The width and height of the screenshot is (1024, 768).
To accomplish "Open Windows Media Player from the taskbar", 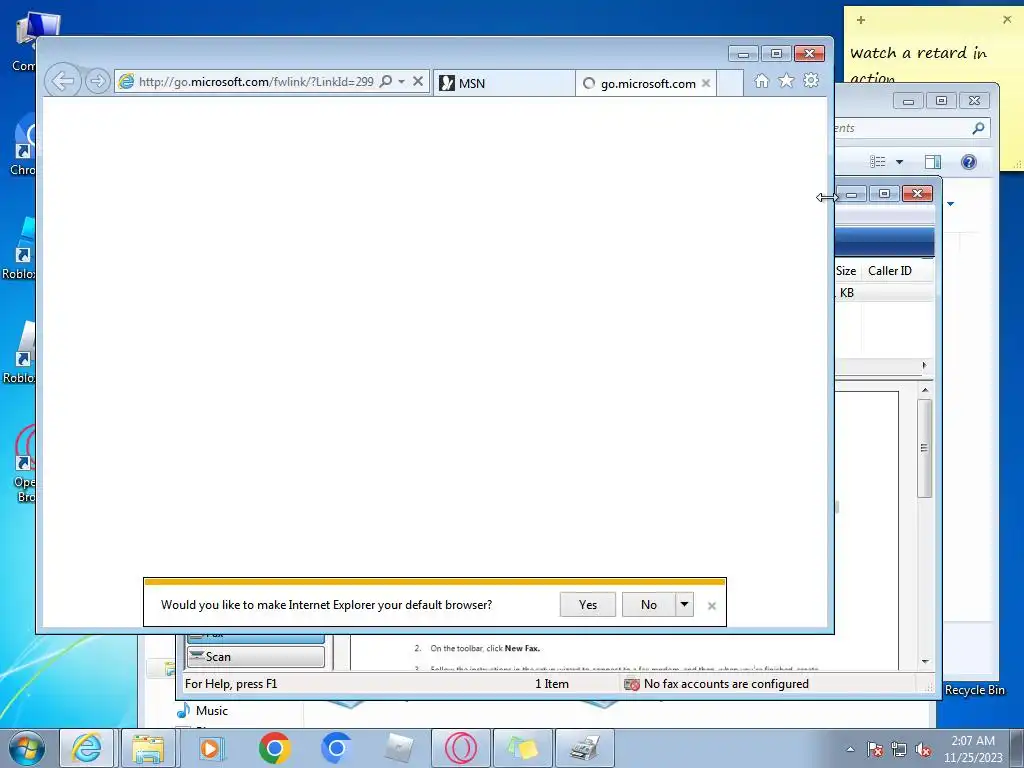I will tap(210, 748).
